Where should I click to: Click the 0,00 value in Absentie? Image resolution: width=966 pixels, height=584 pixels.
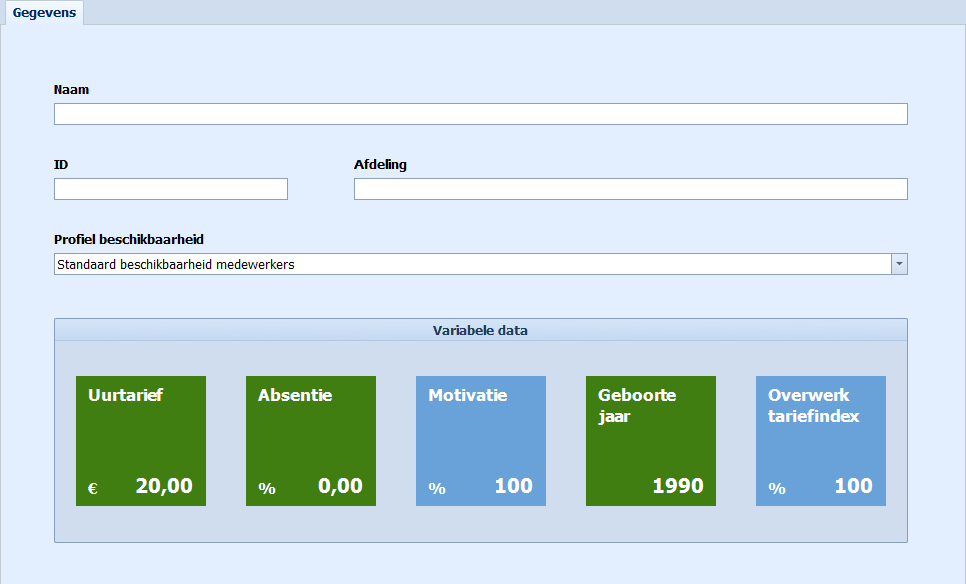pyautogui.click(x=340, y=486)
